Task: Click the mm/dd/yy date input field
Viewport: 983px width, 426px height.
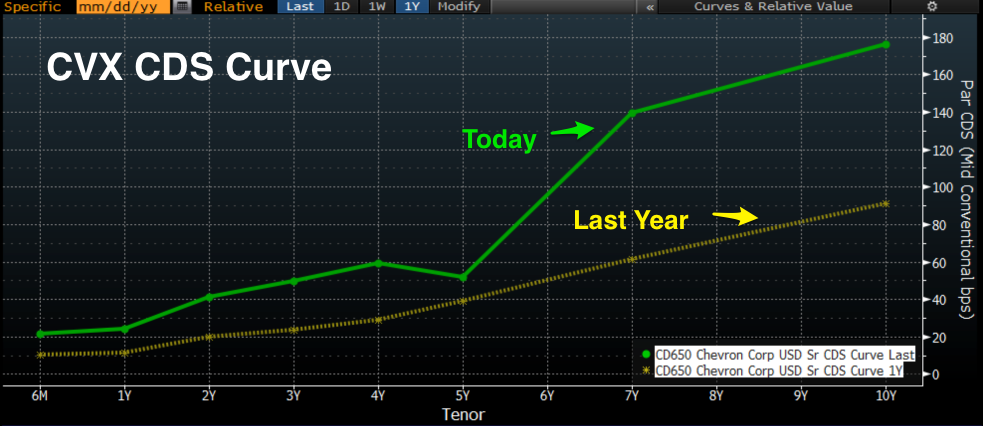Action: coord(123,7)
